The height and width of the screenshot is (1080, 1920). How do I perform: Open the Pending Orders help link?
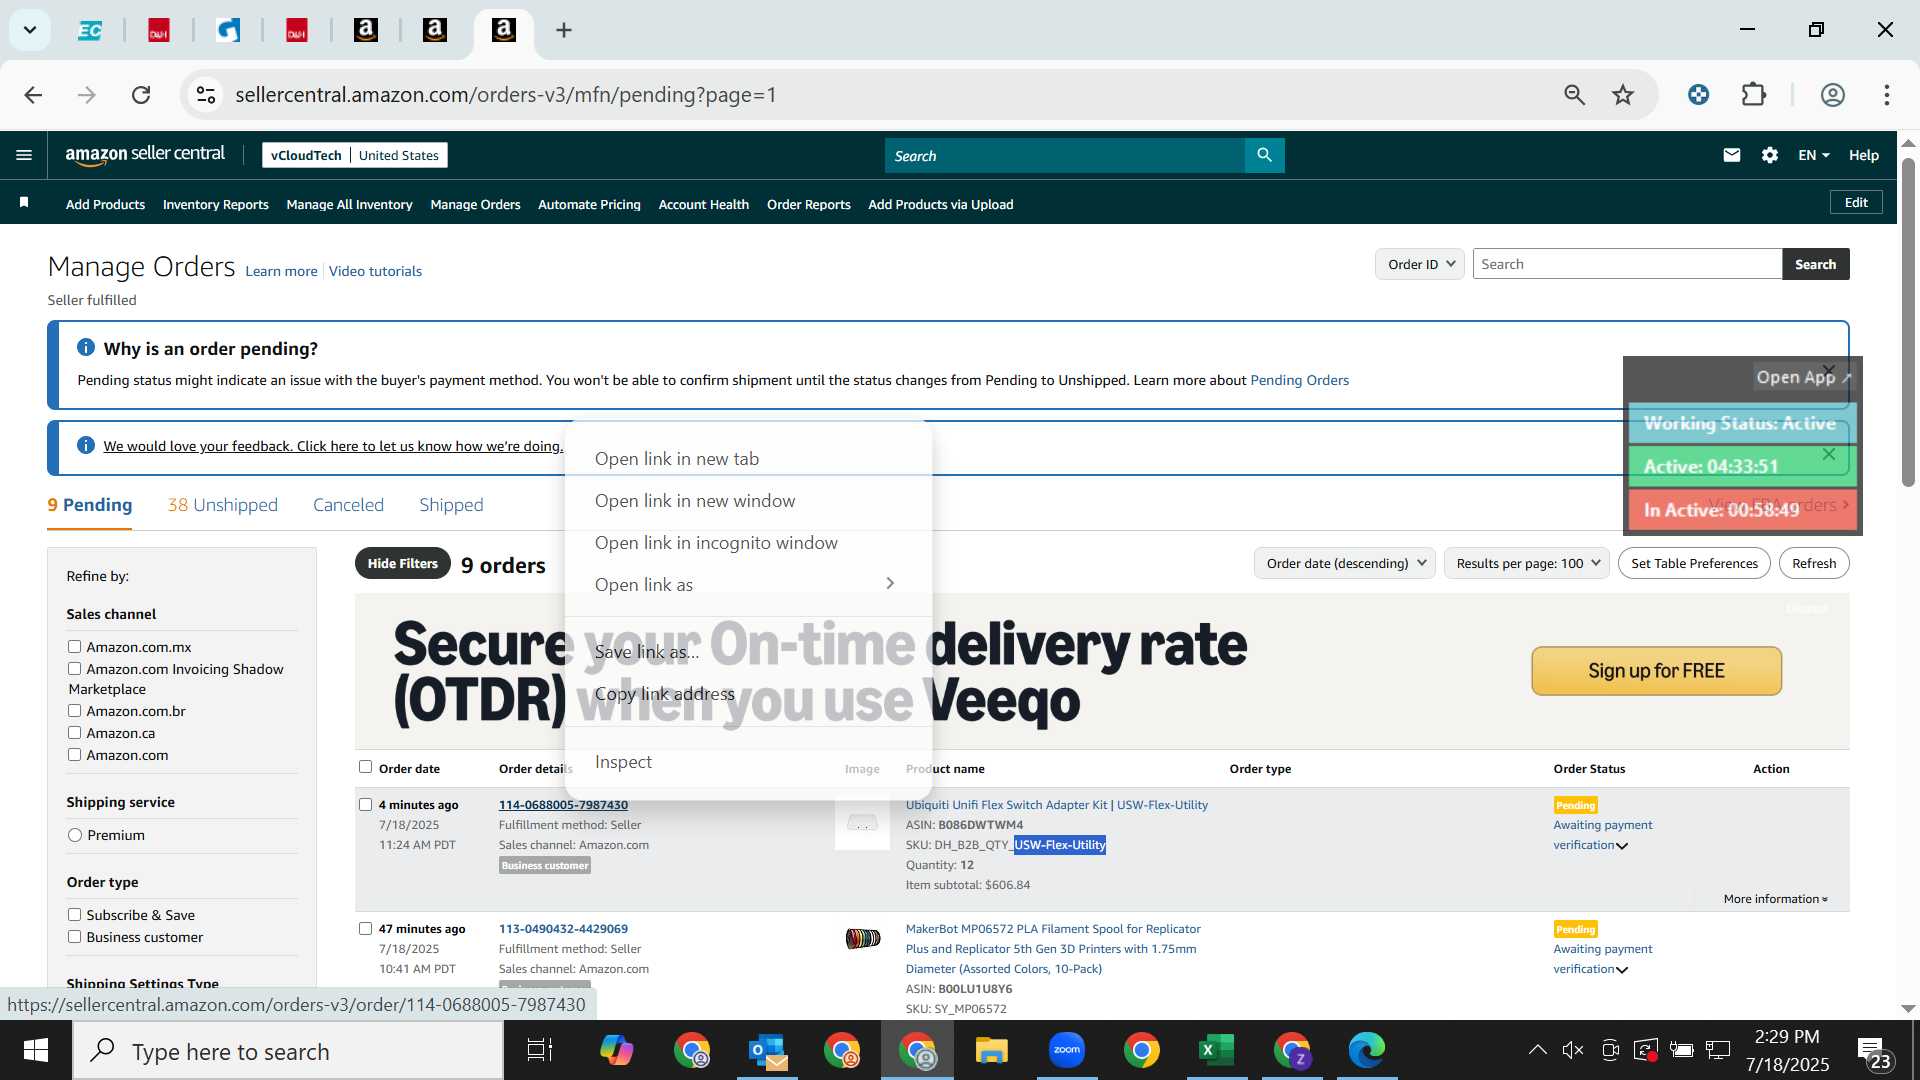point(1299,380)
